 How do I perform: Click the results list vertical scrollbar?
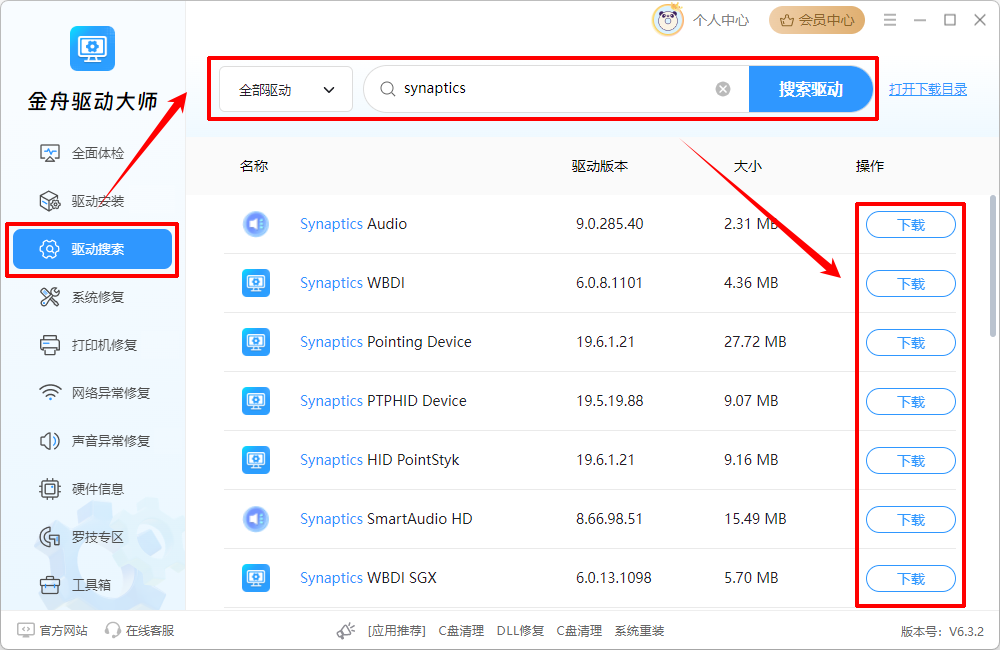pos(993,266)
